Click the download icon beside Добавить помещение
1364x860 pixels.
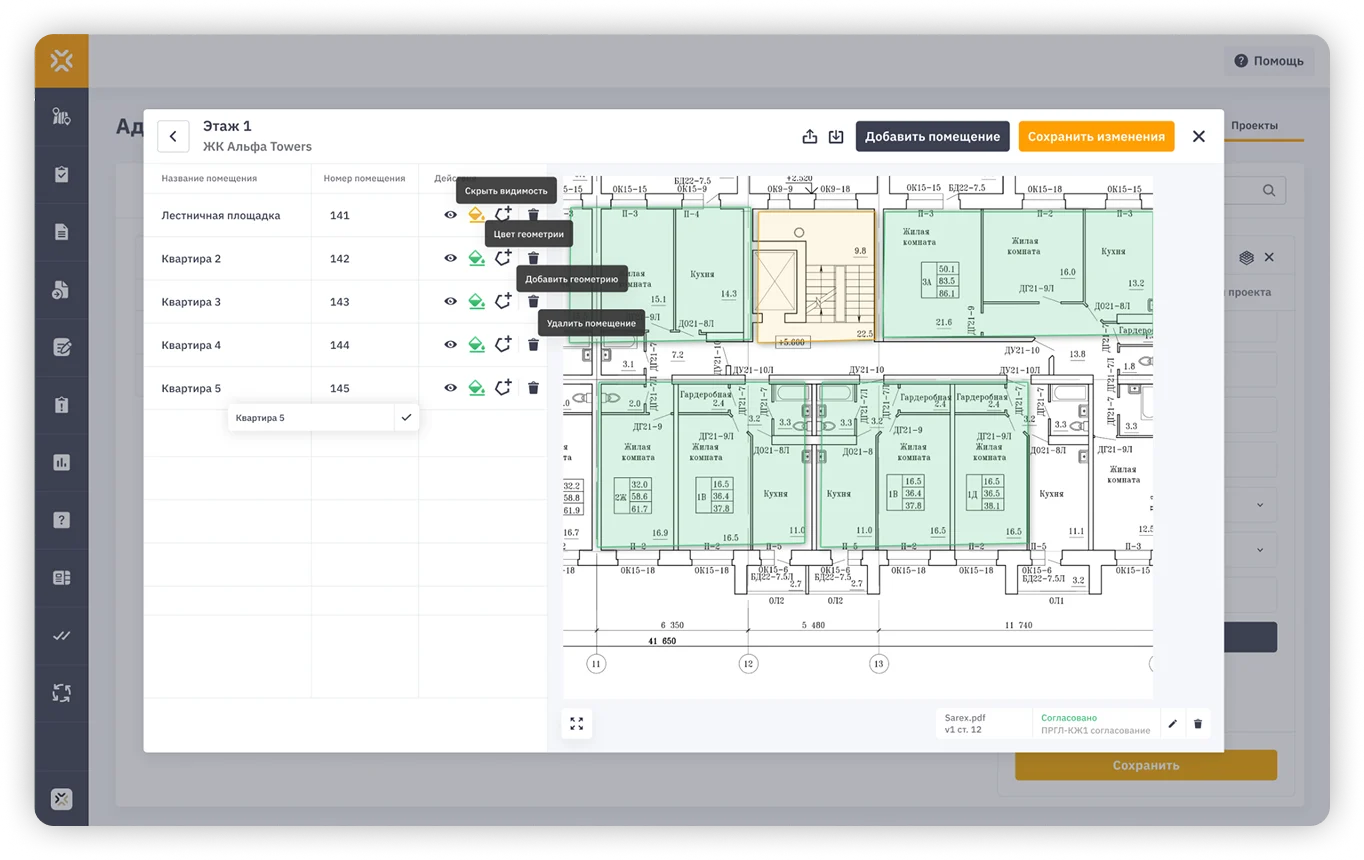click(836, 137)
